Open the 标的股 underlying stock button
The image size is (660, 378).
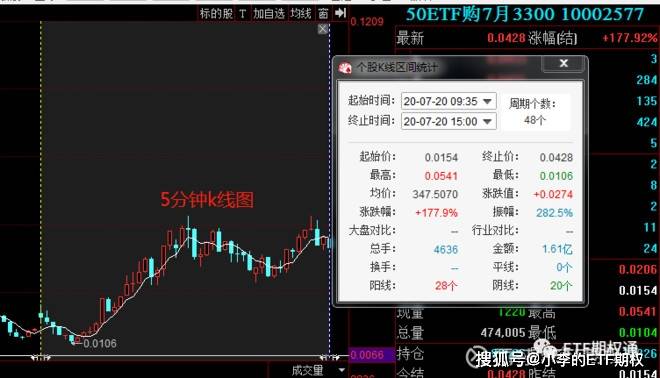216,13
